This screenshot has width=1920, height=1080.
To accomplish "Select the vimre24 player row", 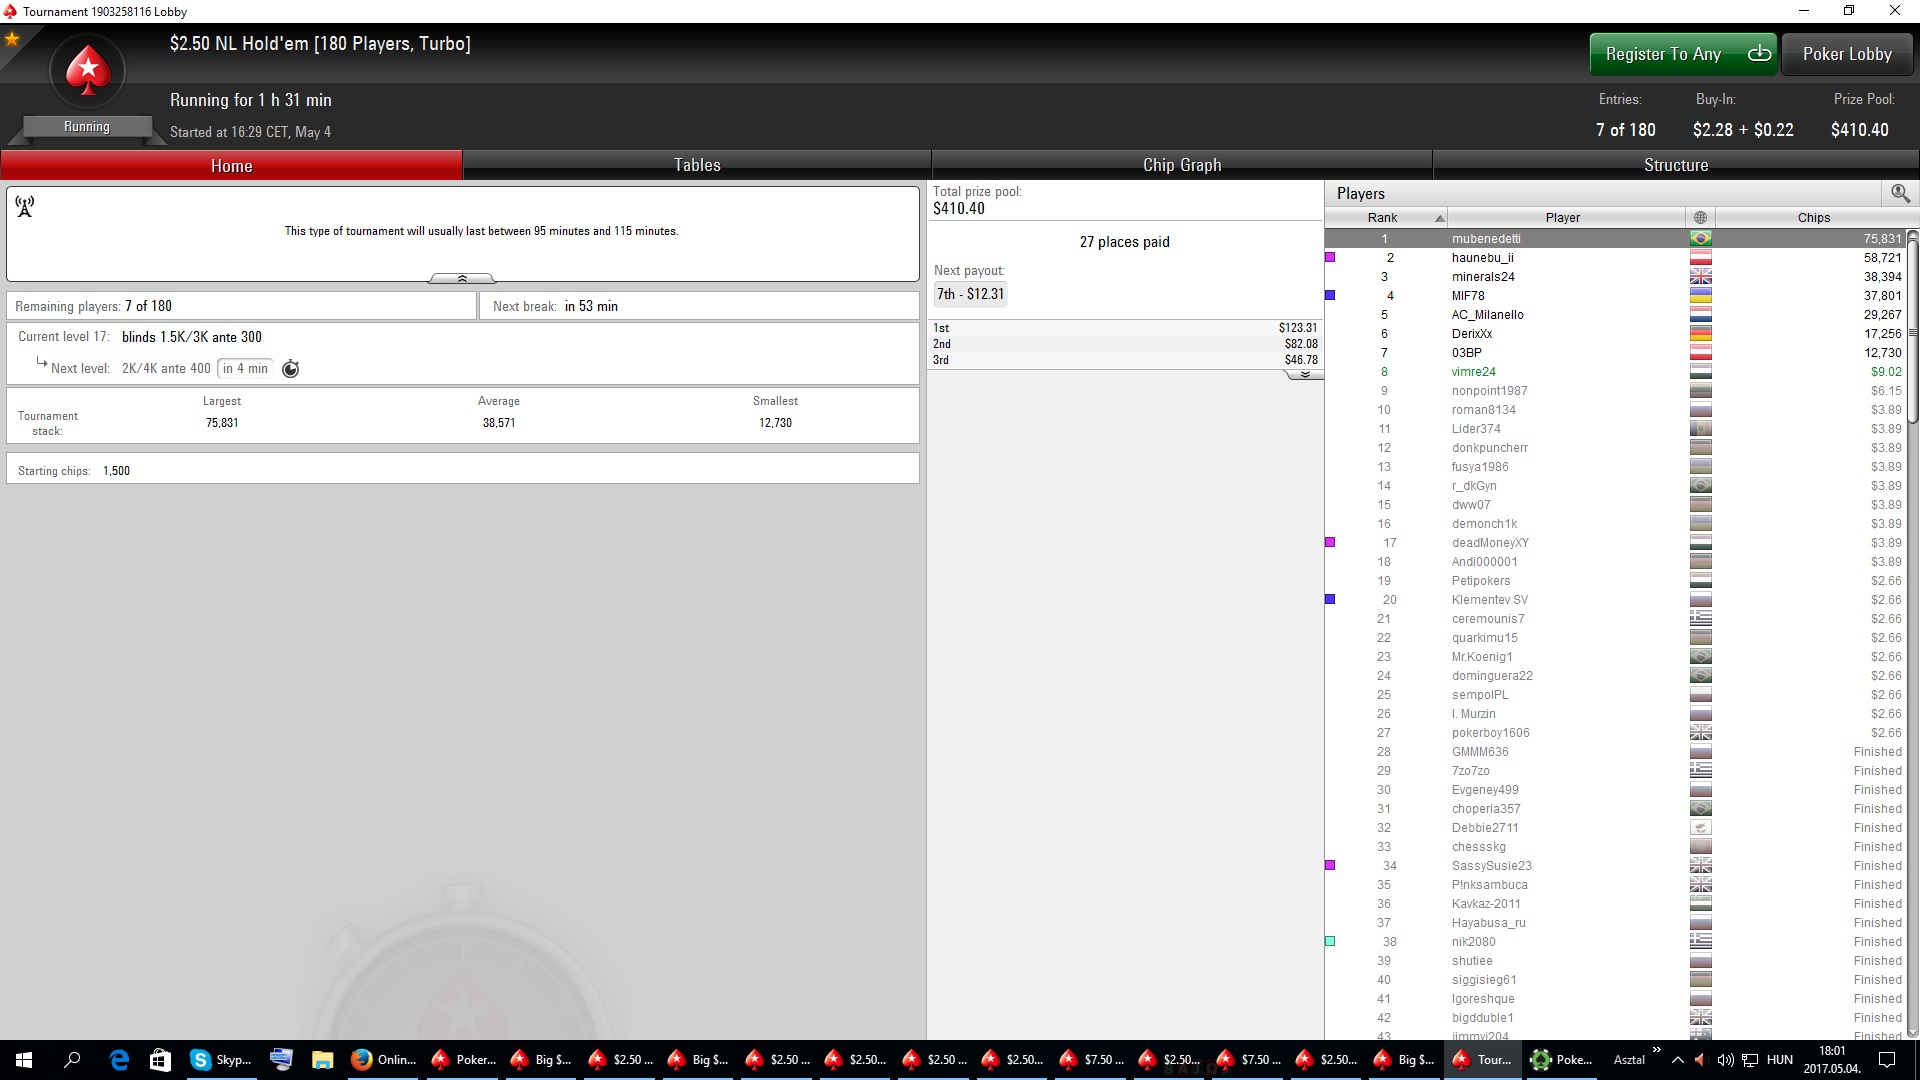I will (1615, 372).
